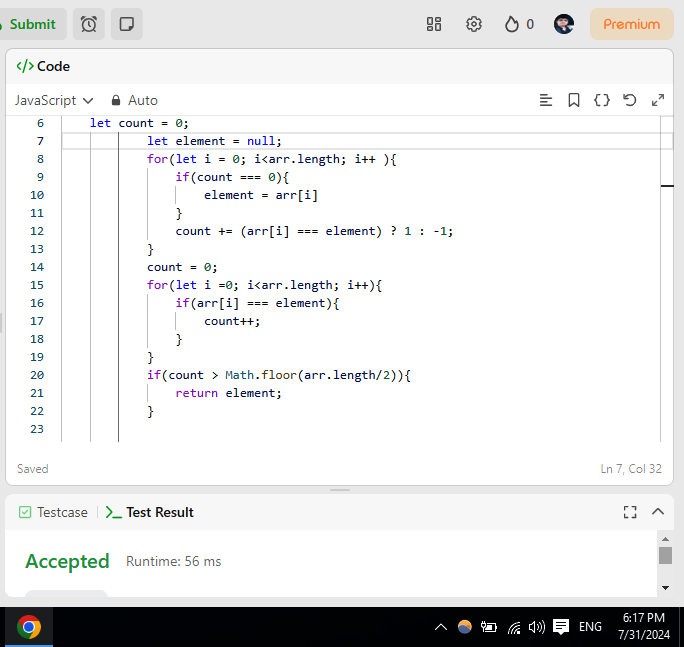Click 'Math.floor(arr.length/2)' condition line
This screenshot has height=647, width=684.
click(279, 375)
